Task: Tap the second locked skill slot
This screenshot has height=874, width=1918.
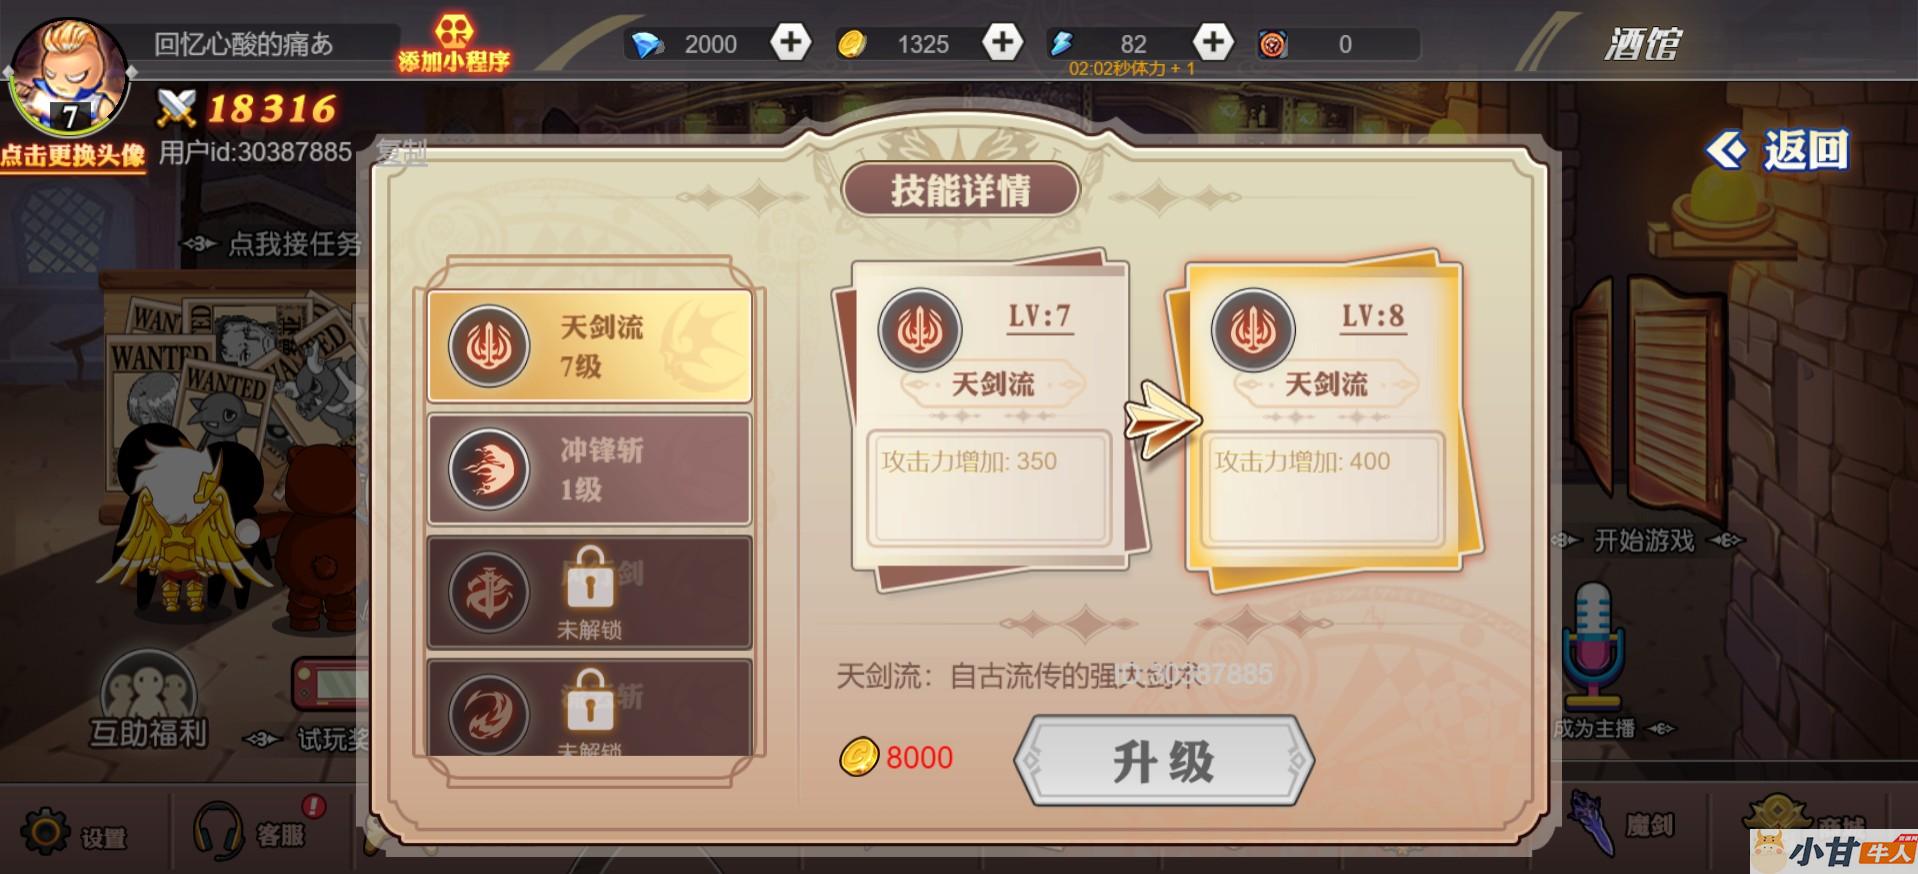Action: pyautogui.click(x=589, y=708)
